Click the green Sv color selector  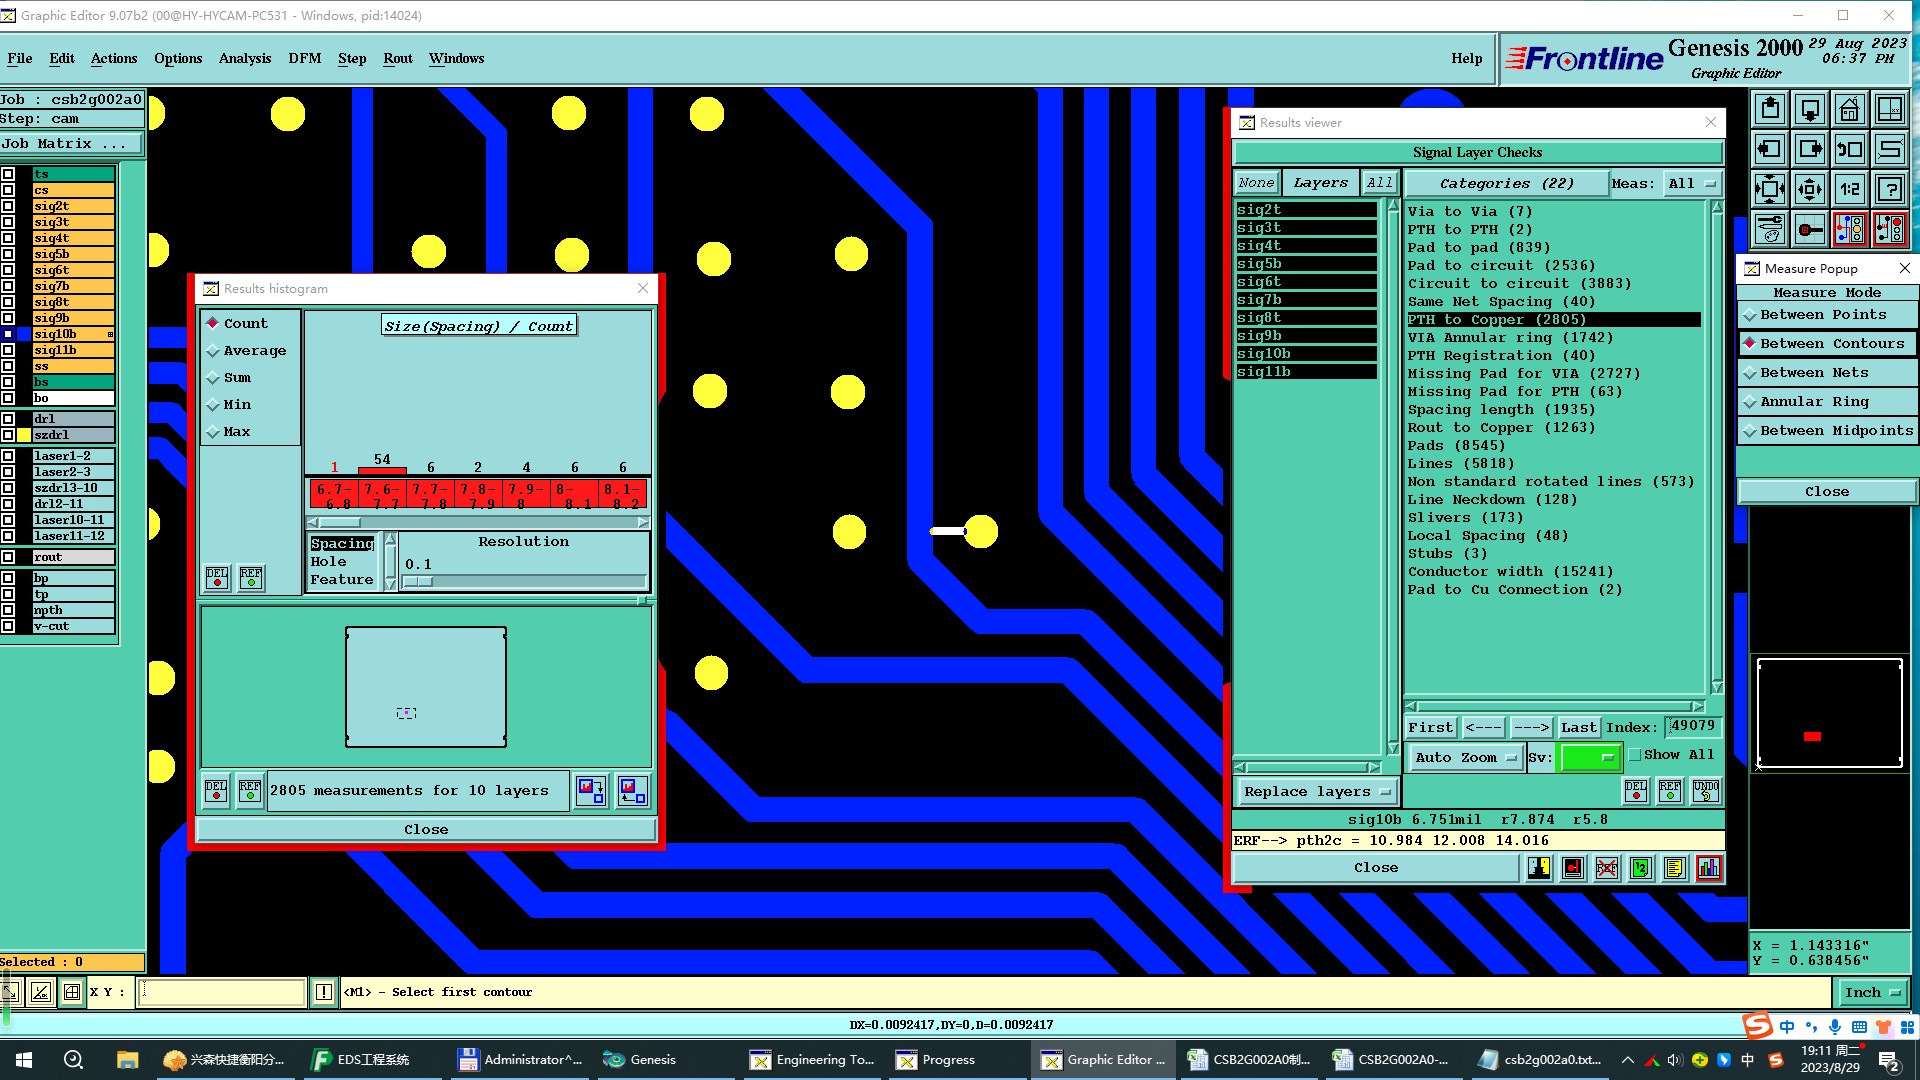coord(1588,758)
